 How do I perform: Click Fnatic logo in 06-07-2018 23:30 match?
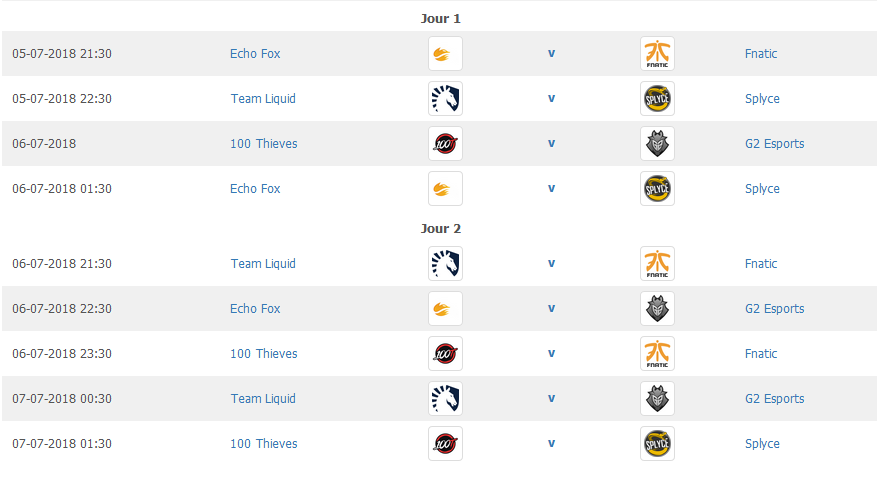pos(657,353)
